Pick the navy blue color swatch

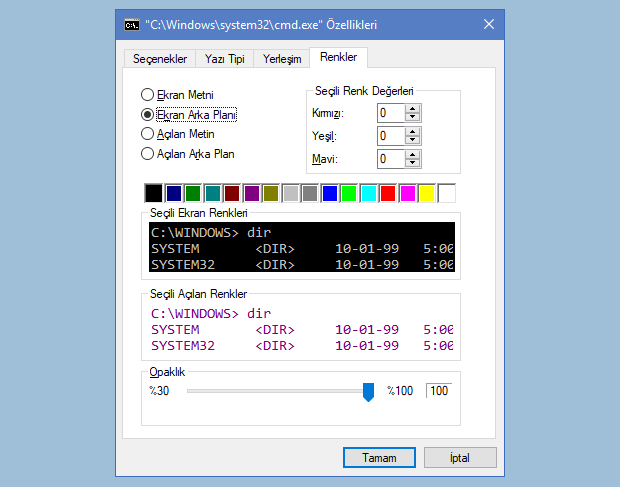coord(174,193)
